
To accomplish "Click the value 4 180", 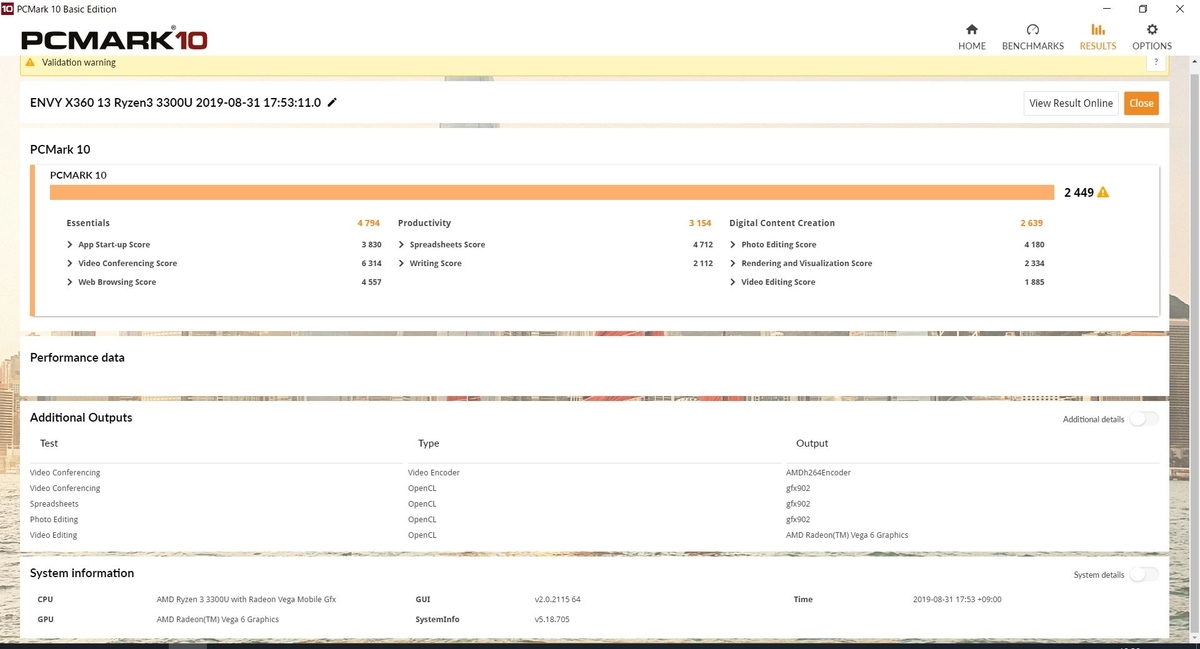I will coord(1034,245).
